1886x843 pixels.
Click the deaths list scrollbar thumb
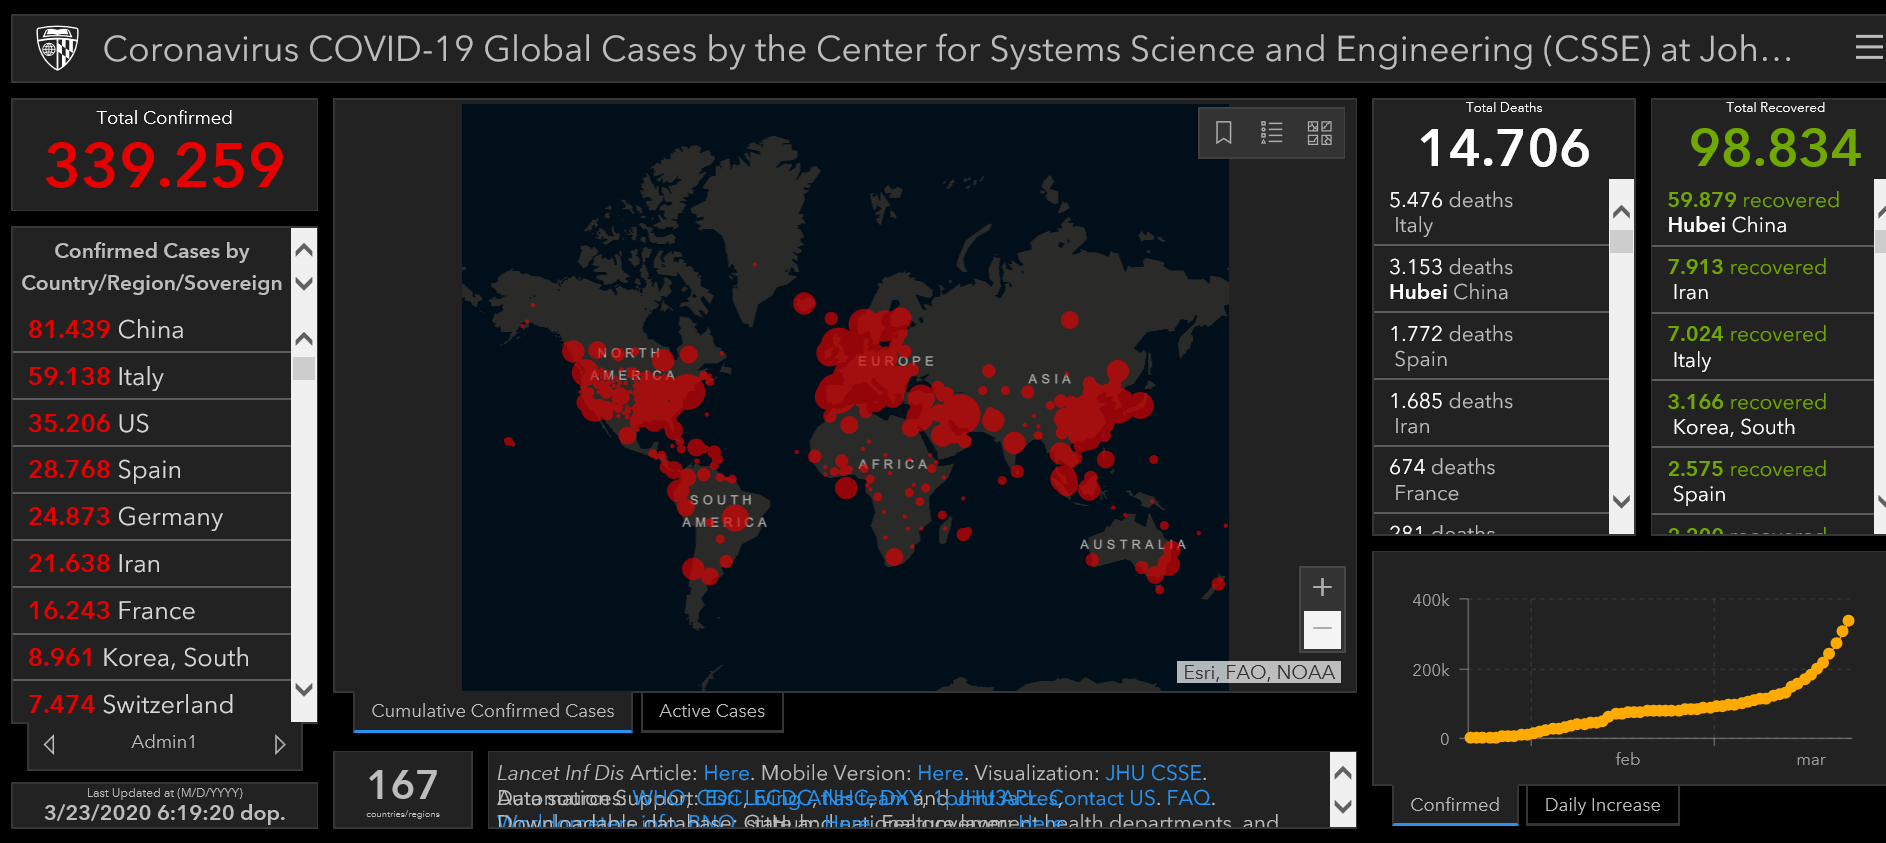[1621, 241]
